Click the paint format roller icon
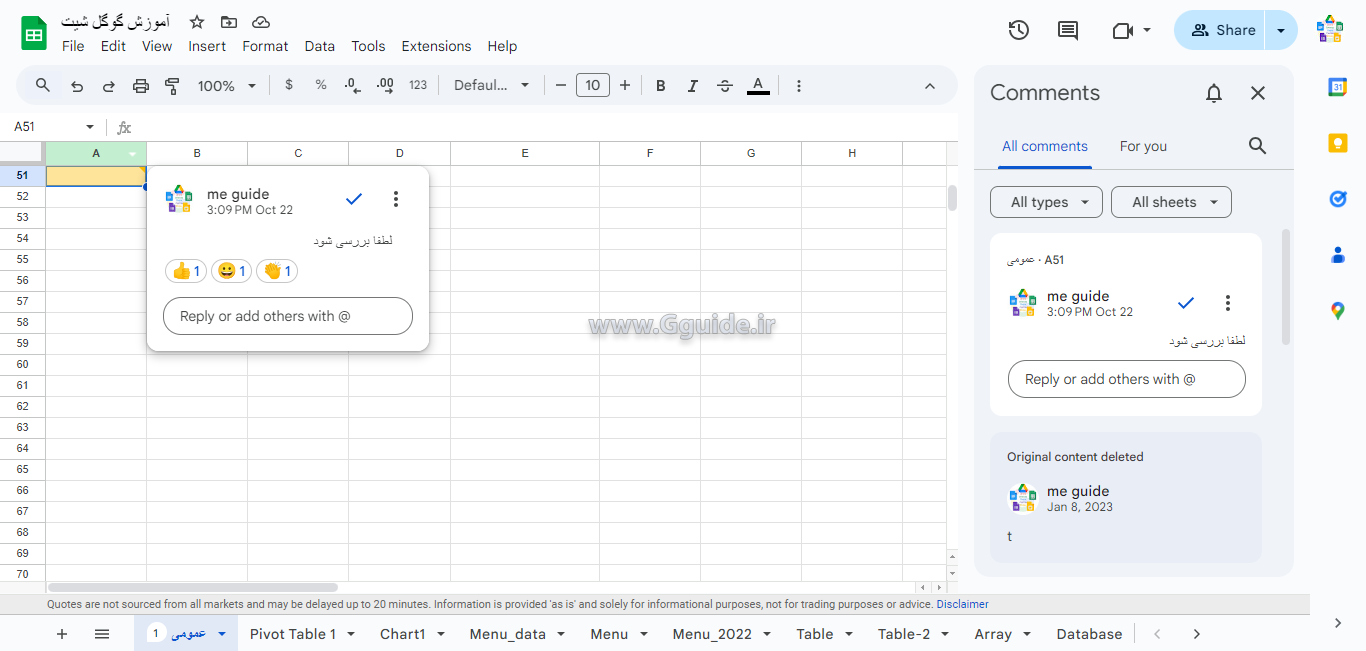This screenshot has width=1366, height=651. [x=172, y=86]
